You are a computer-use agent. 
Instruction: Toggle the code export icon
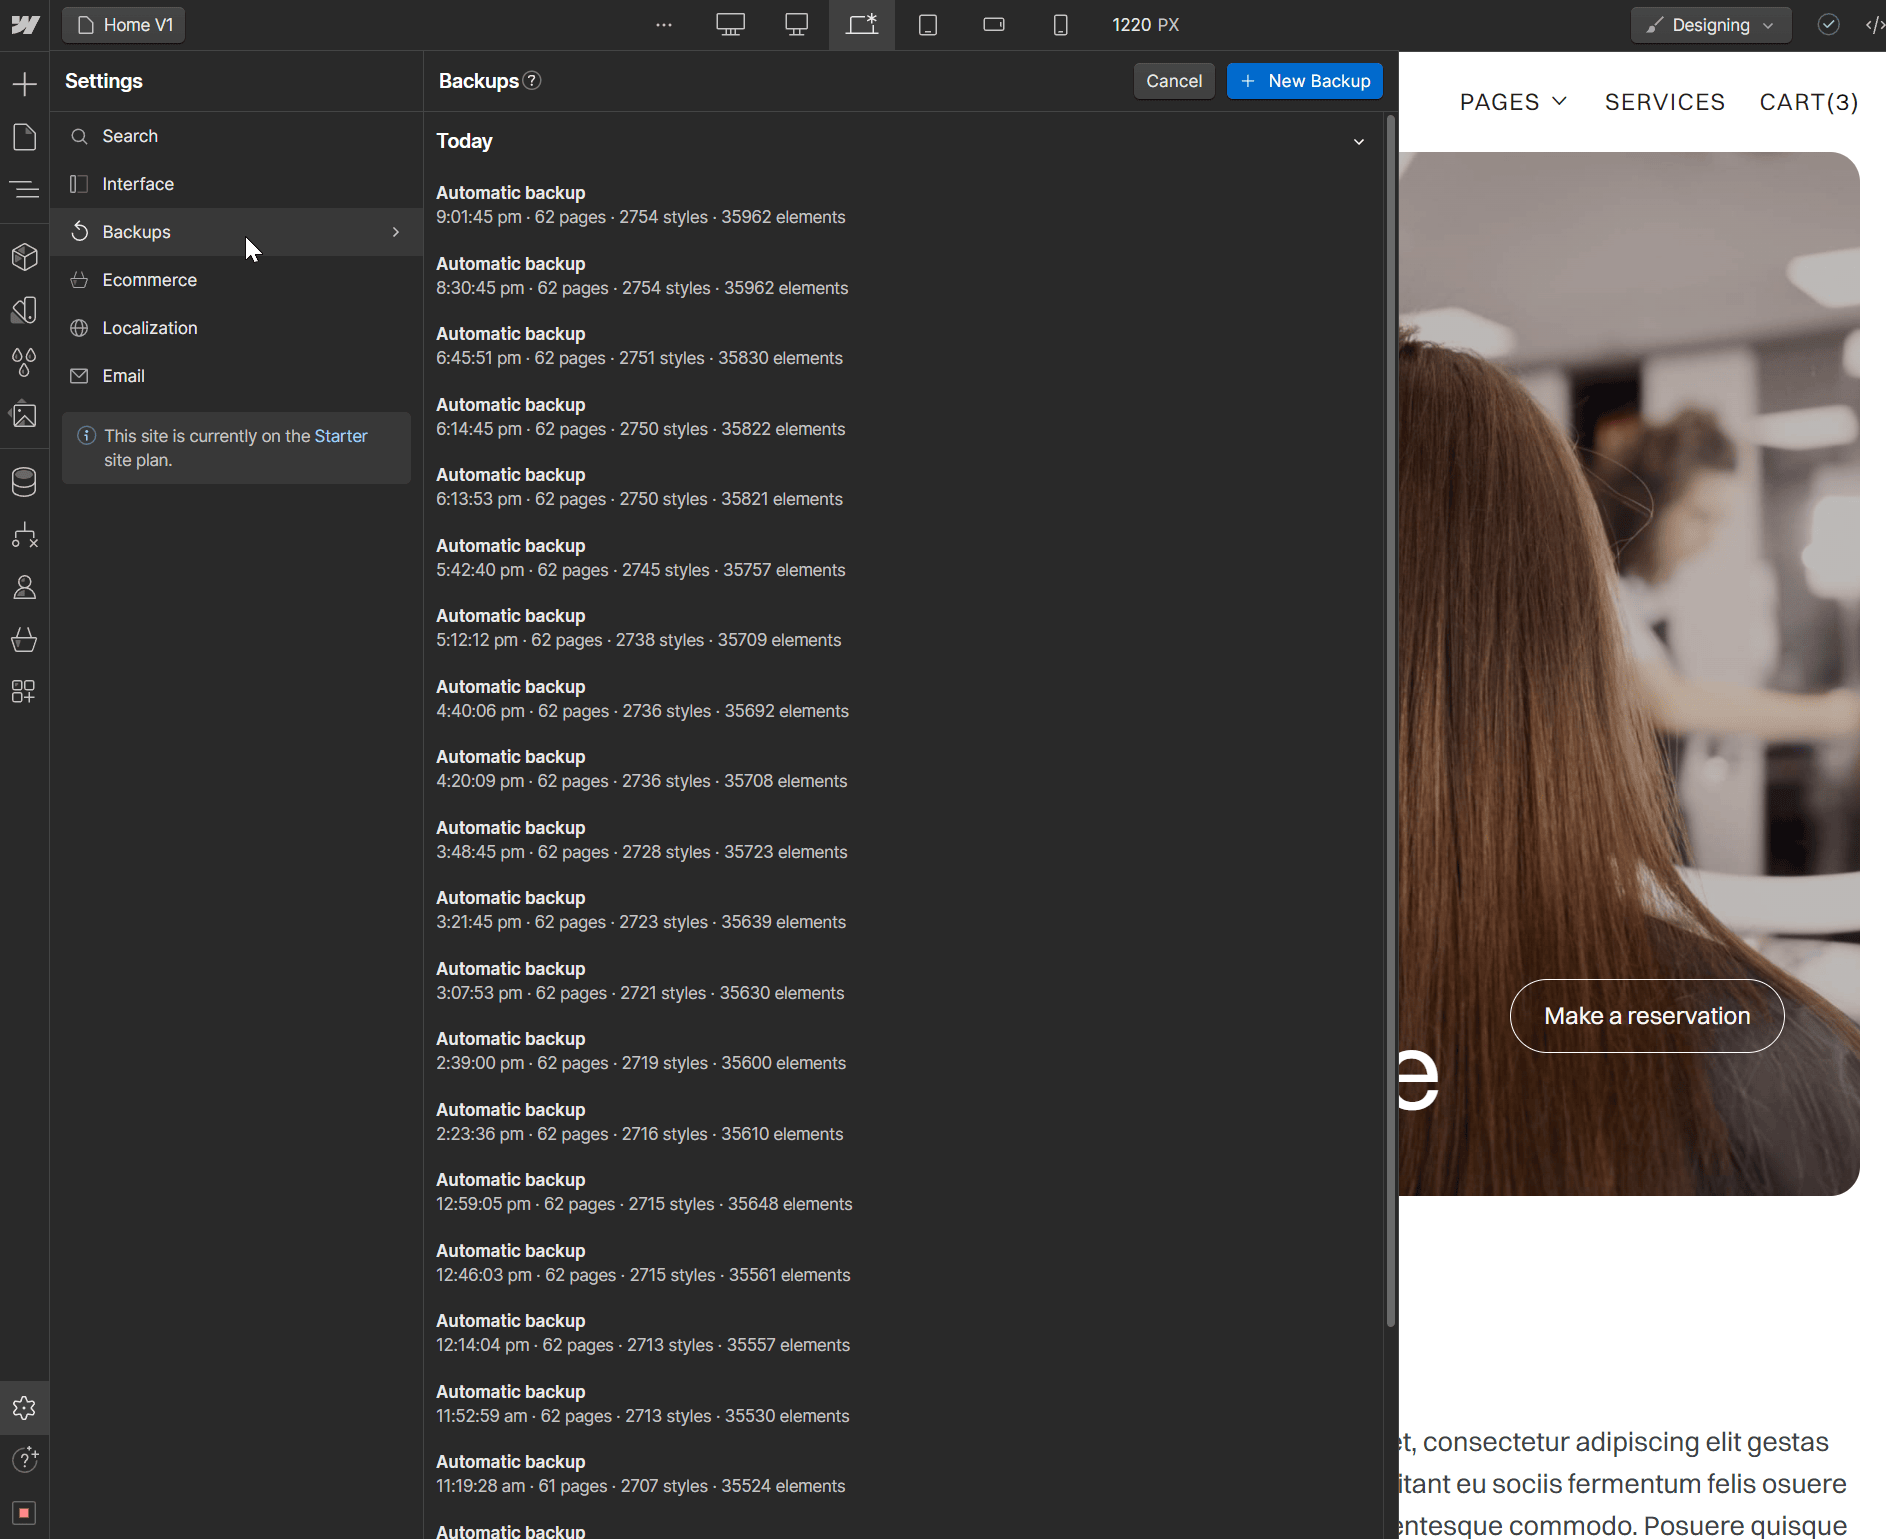click(x=1874, y=25)
